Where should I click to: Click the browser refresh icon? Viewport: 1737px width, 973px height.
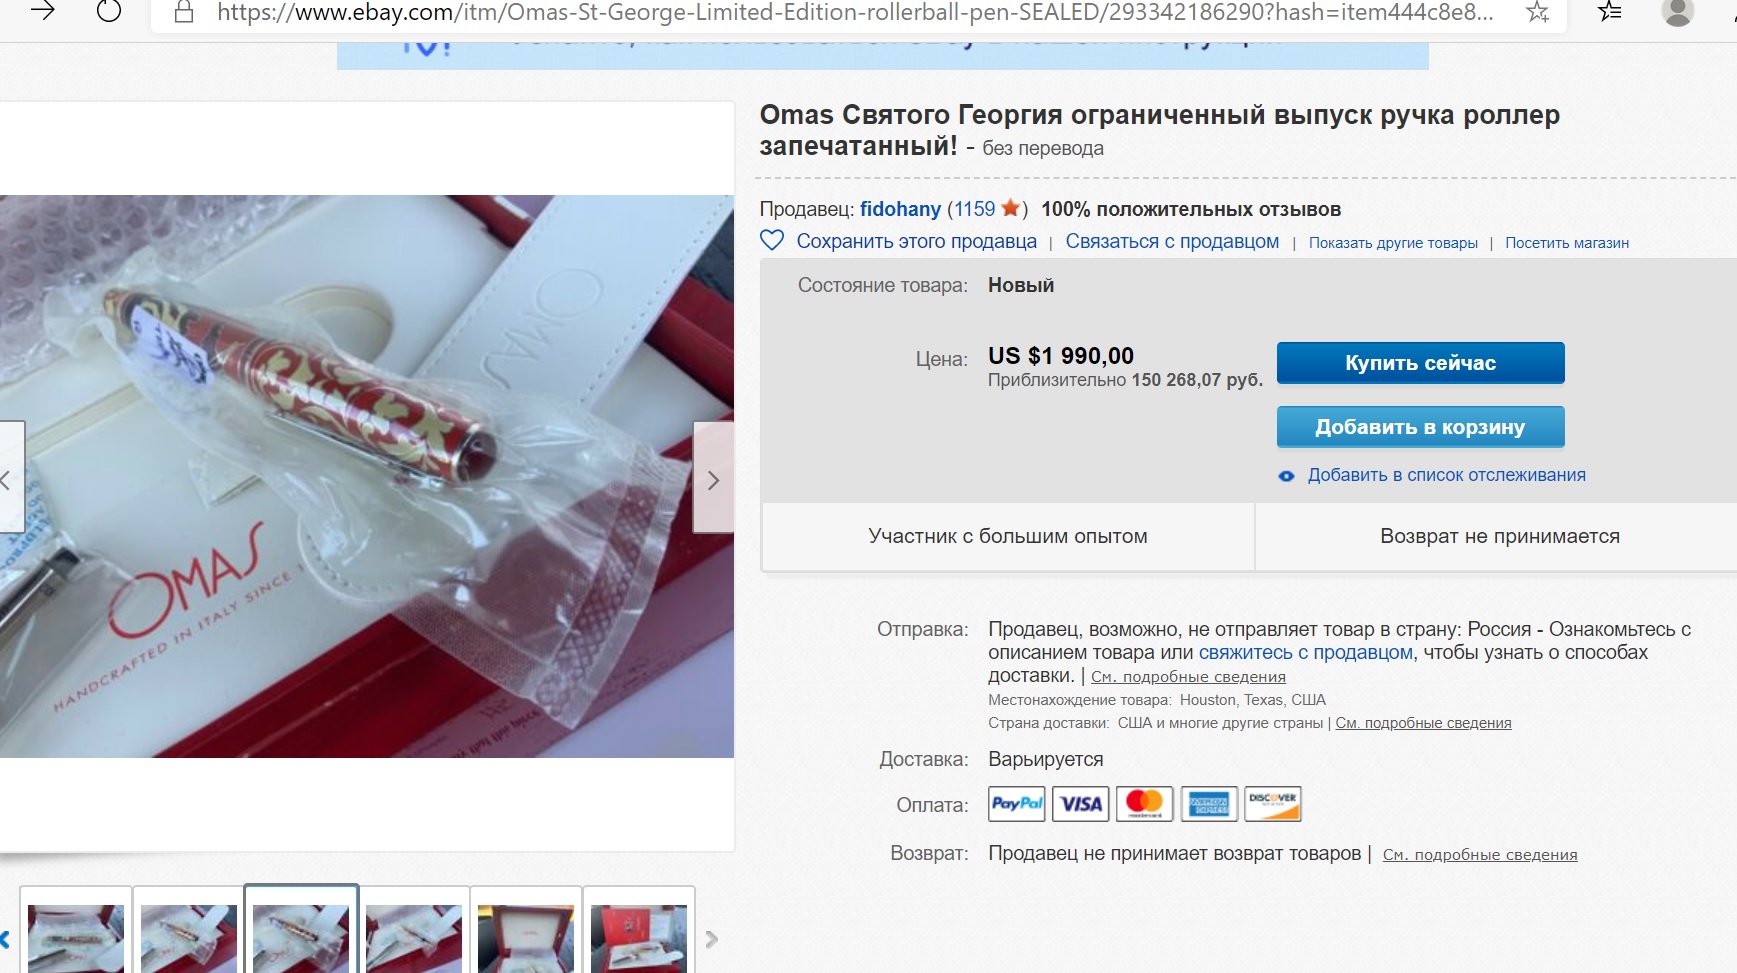coord(109,11)
